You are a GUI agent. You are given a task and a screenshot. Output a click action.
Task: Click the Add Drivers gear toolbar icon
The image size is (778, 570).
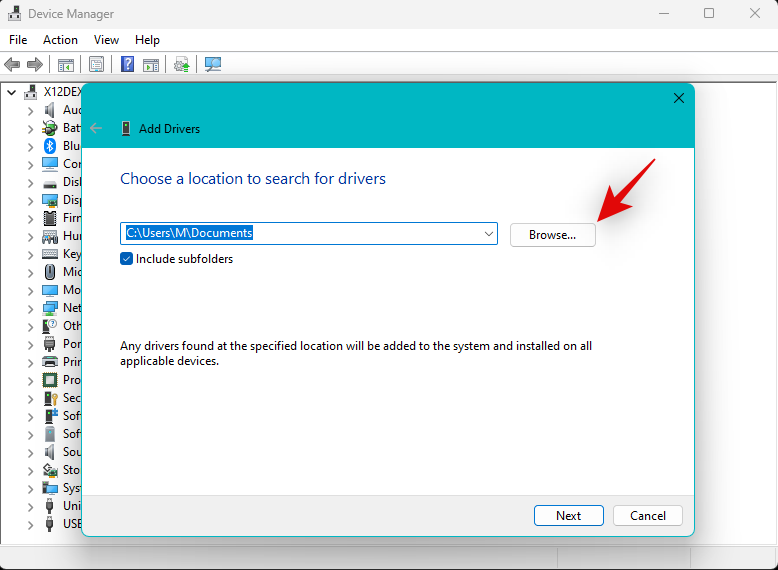(x=181, y=64)
